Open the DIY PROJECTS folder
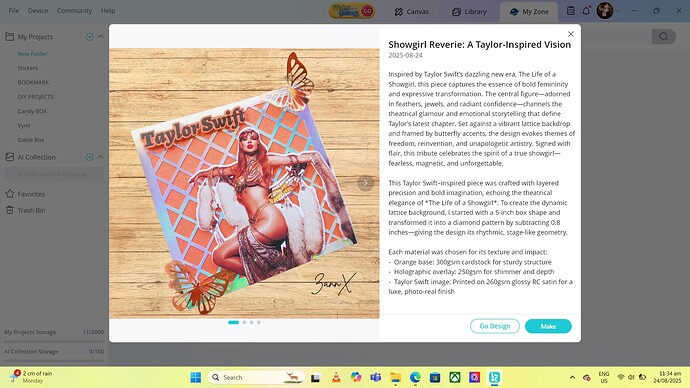The width and height of the screenshot is (690, 388). pos(36,97)
